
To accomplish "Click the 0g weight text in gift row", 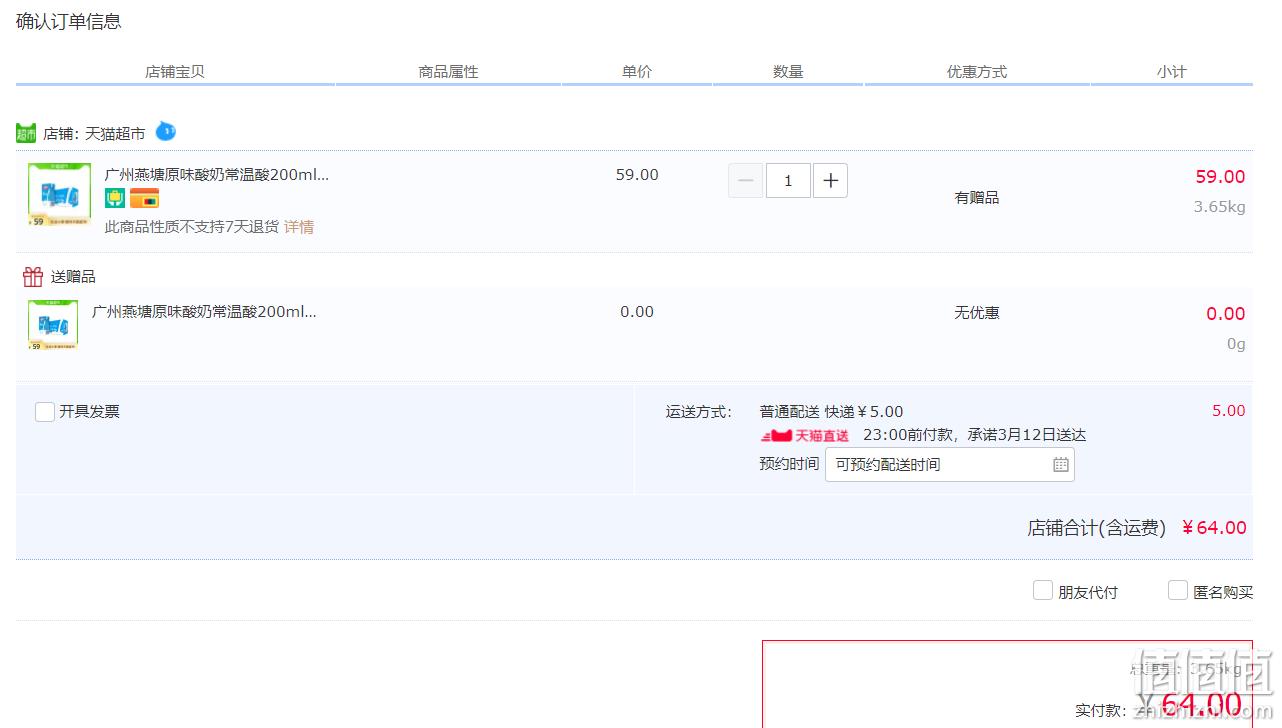I will coord(1236,344).
